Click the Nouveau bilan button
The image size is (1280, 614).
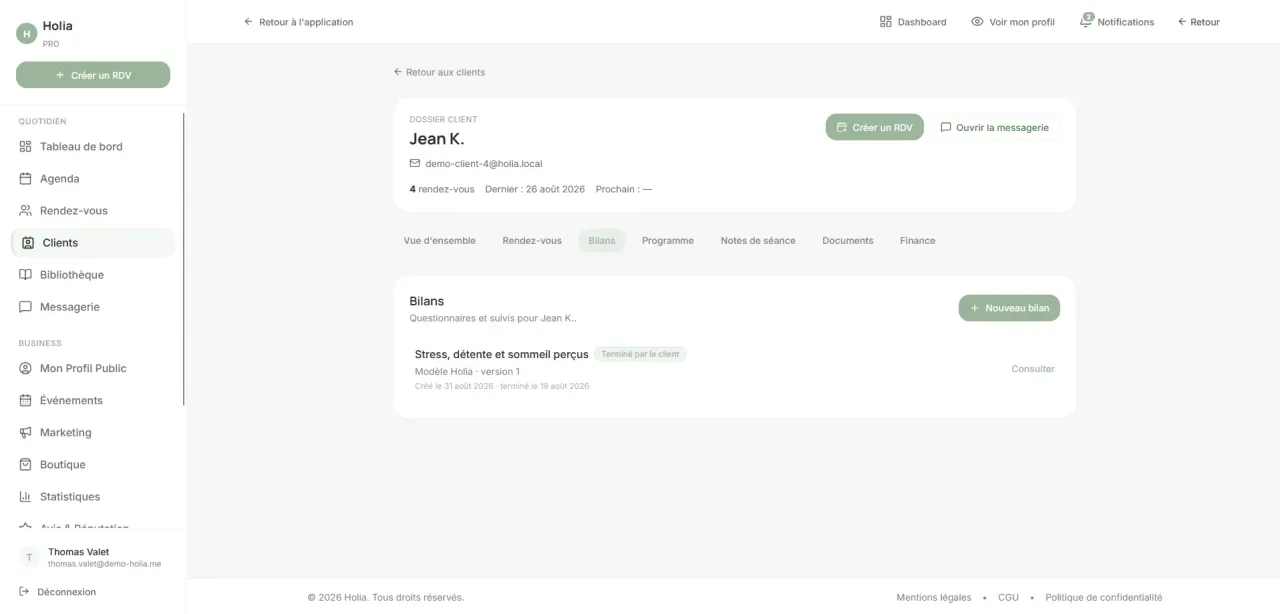[1009, 308]
